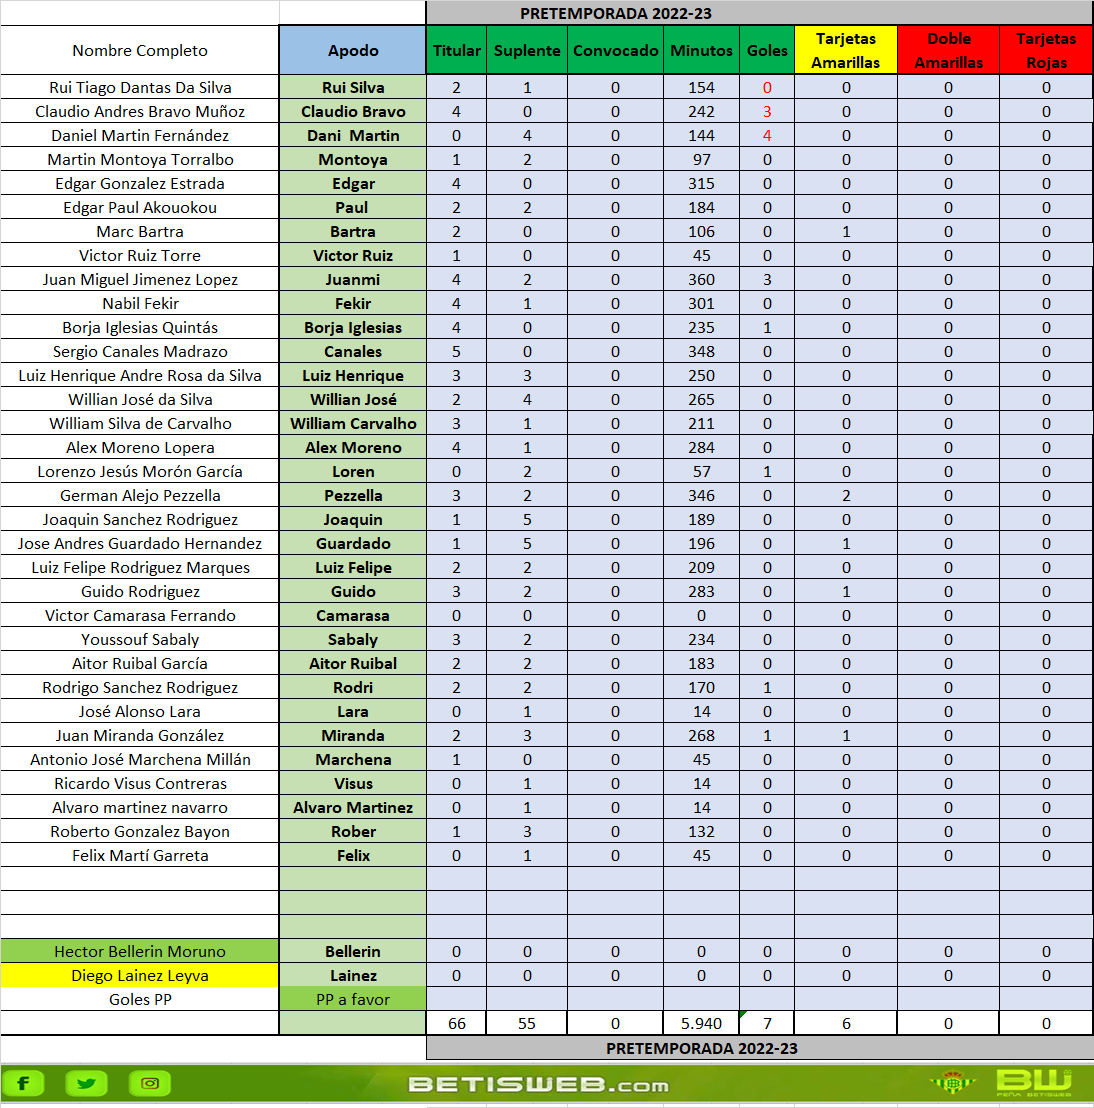Image resolution: width=1094 pixels, height=1108 pixels.
Task: Click the Edgar Paul Akouokou name
Action: [x=140, y=208]
